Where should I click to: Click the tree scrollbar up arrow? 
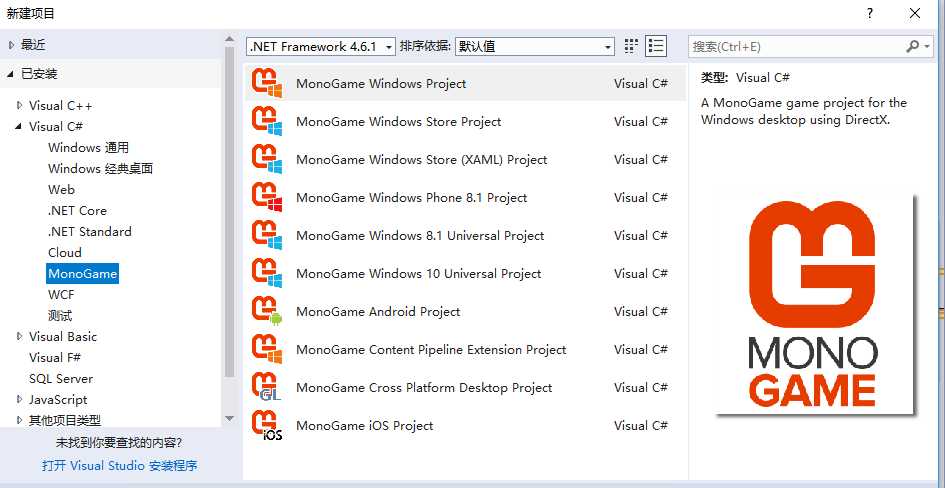[x=230, y=39]
